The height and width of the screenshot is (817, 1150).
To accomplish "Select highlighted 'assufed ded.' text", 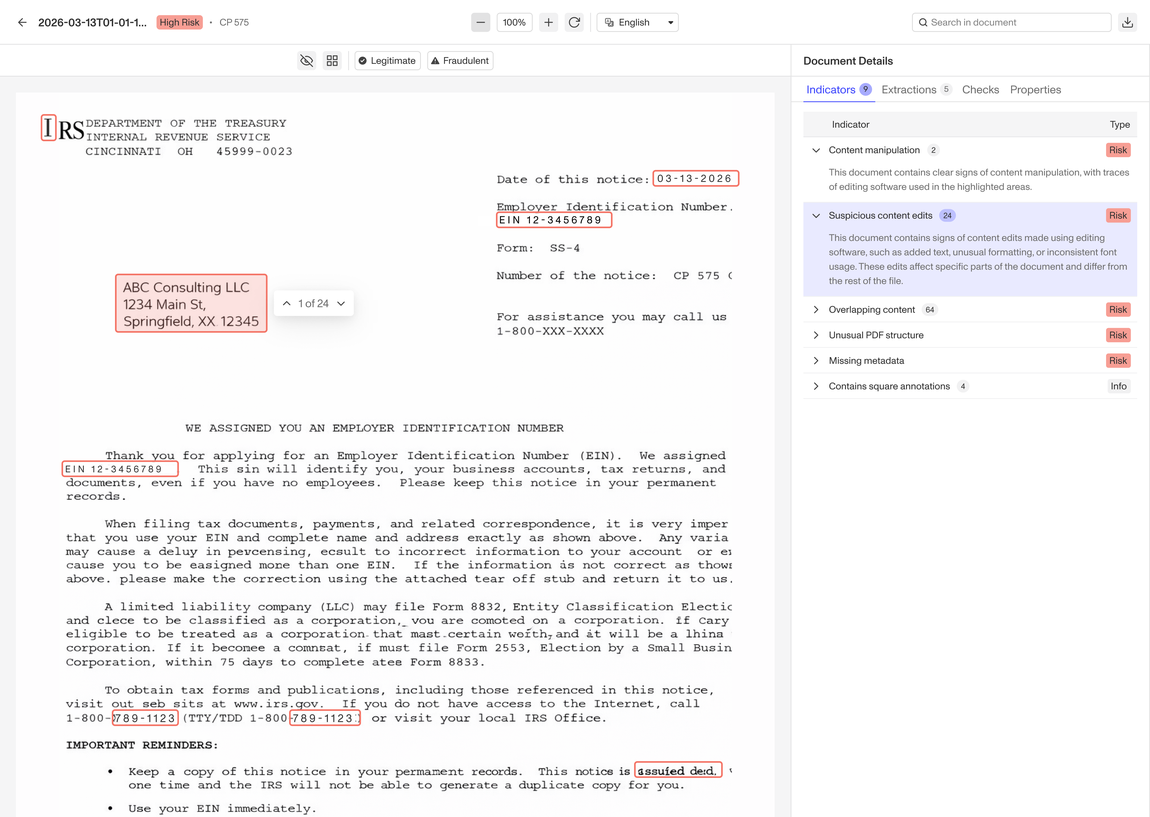I will tap(678, 770).
